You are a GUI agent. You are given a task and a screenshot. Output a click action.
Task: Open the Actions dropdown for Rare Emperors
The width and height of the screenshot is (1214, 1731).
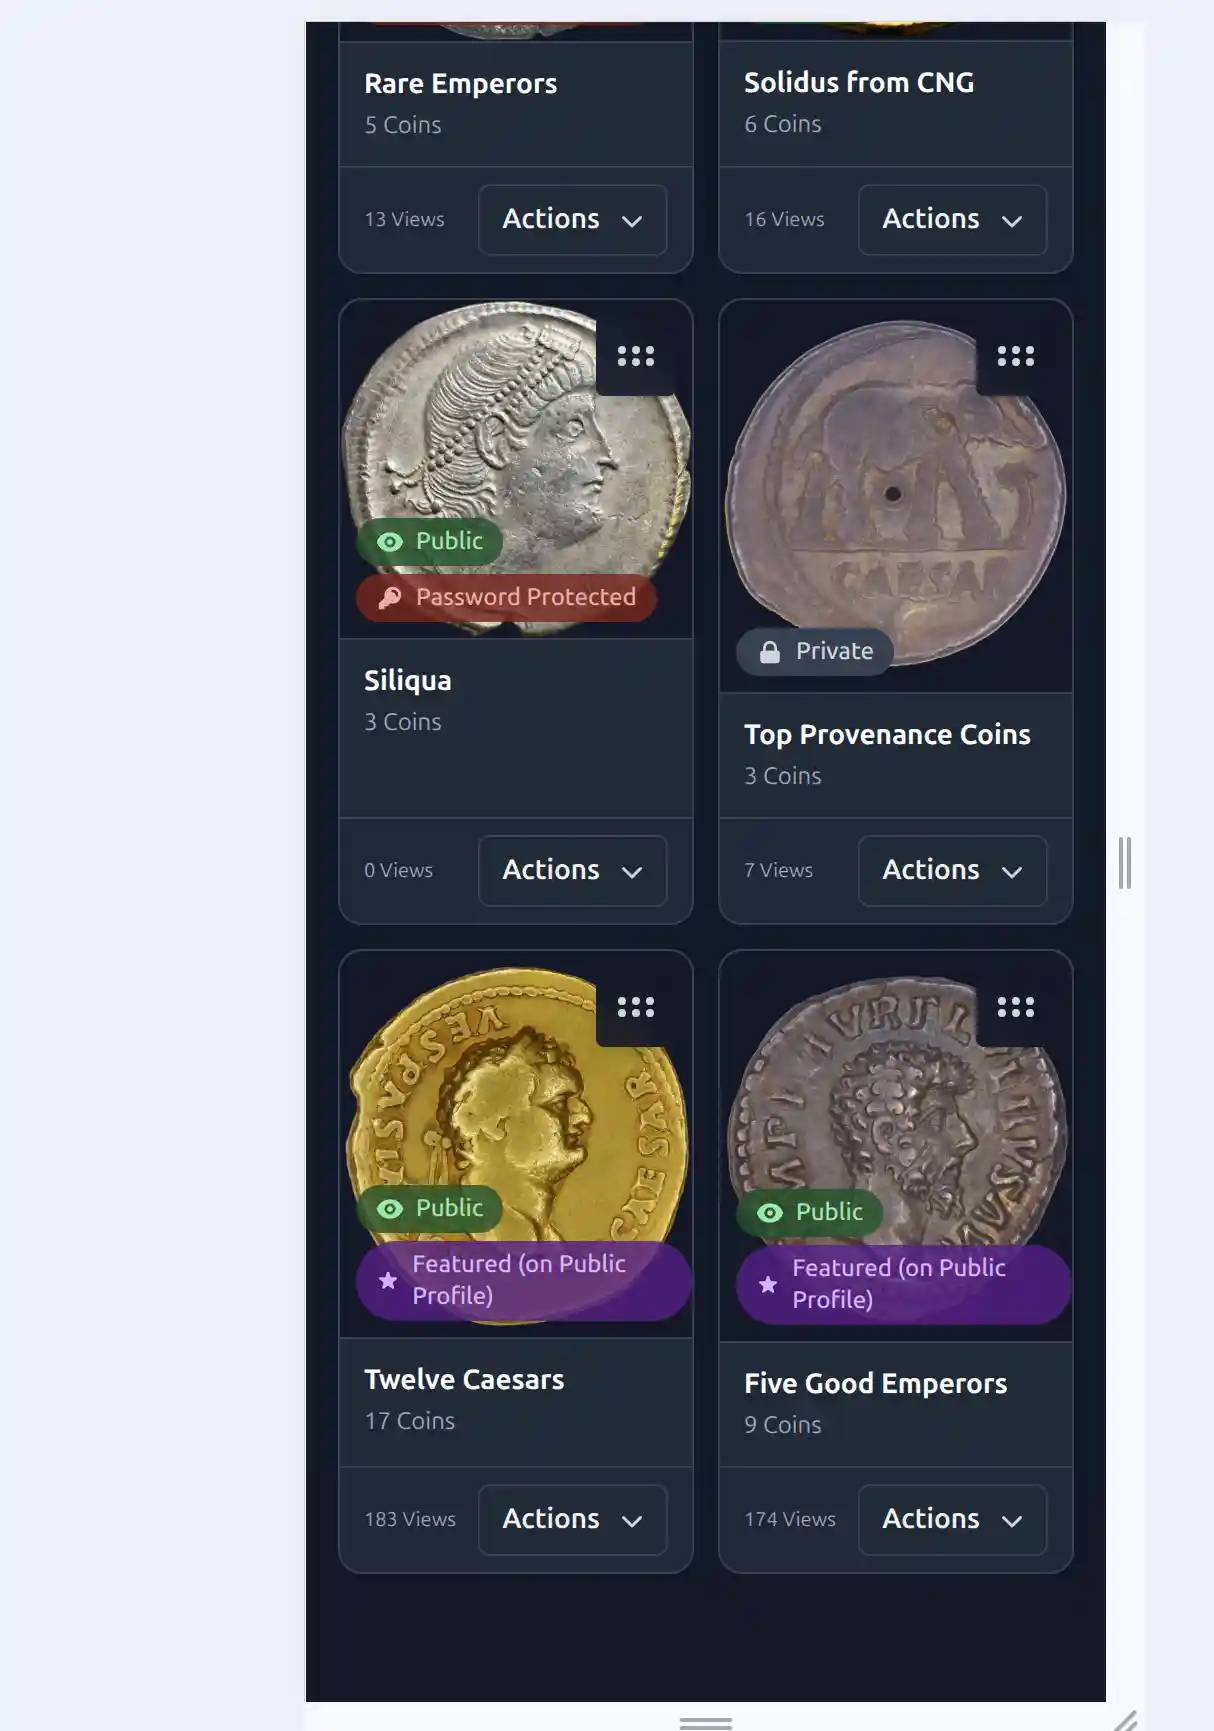(x=572, y=220)
